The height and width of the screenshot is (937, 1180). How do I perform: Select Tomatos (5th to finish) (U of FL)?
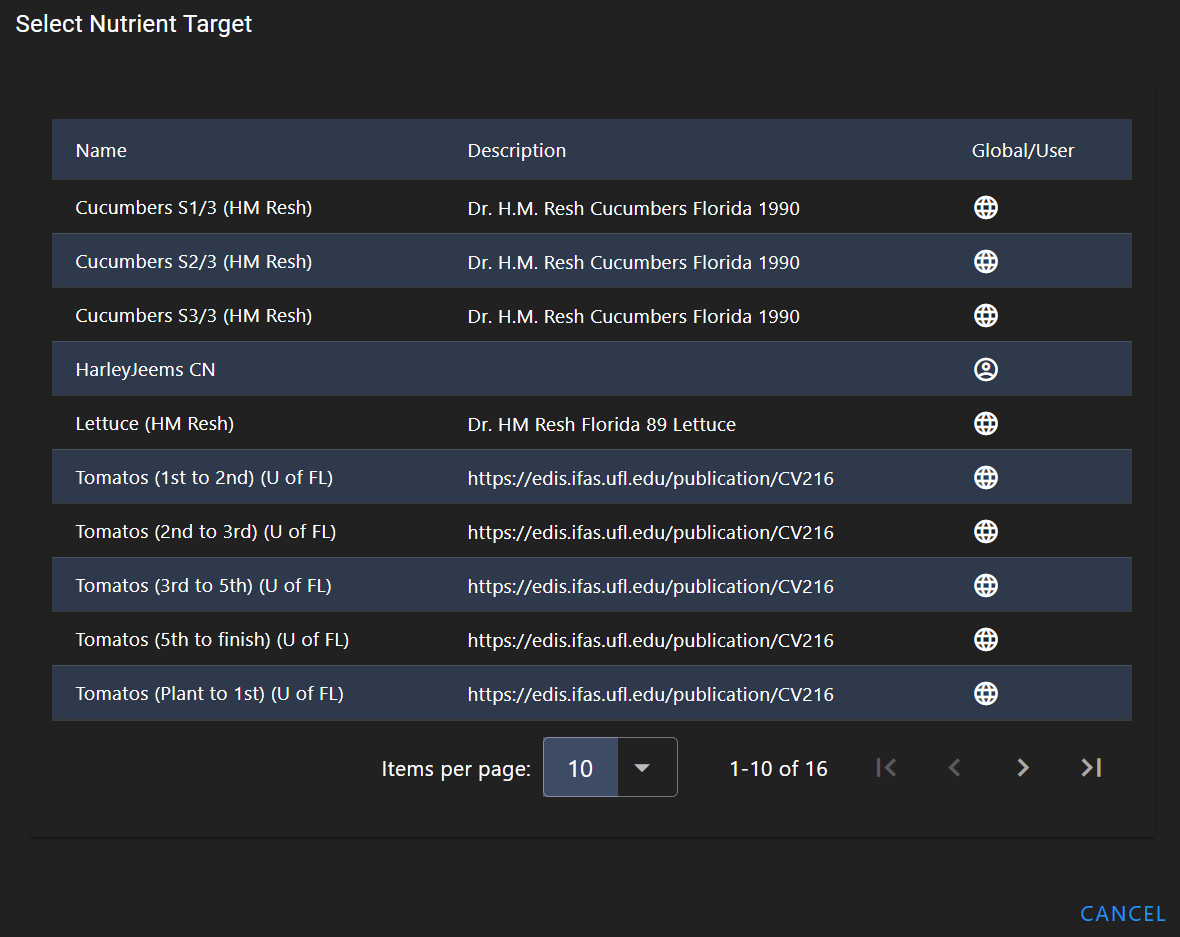(212, 640)
